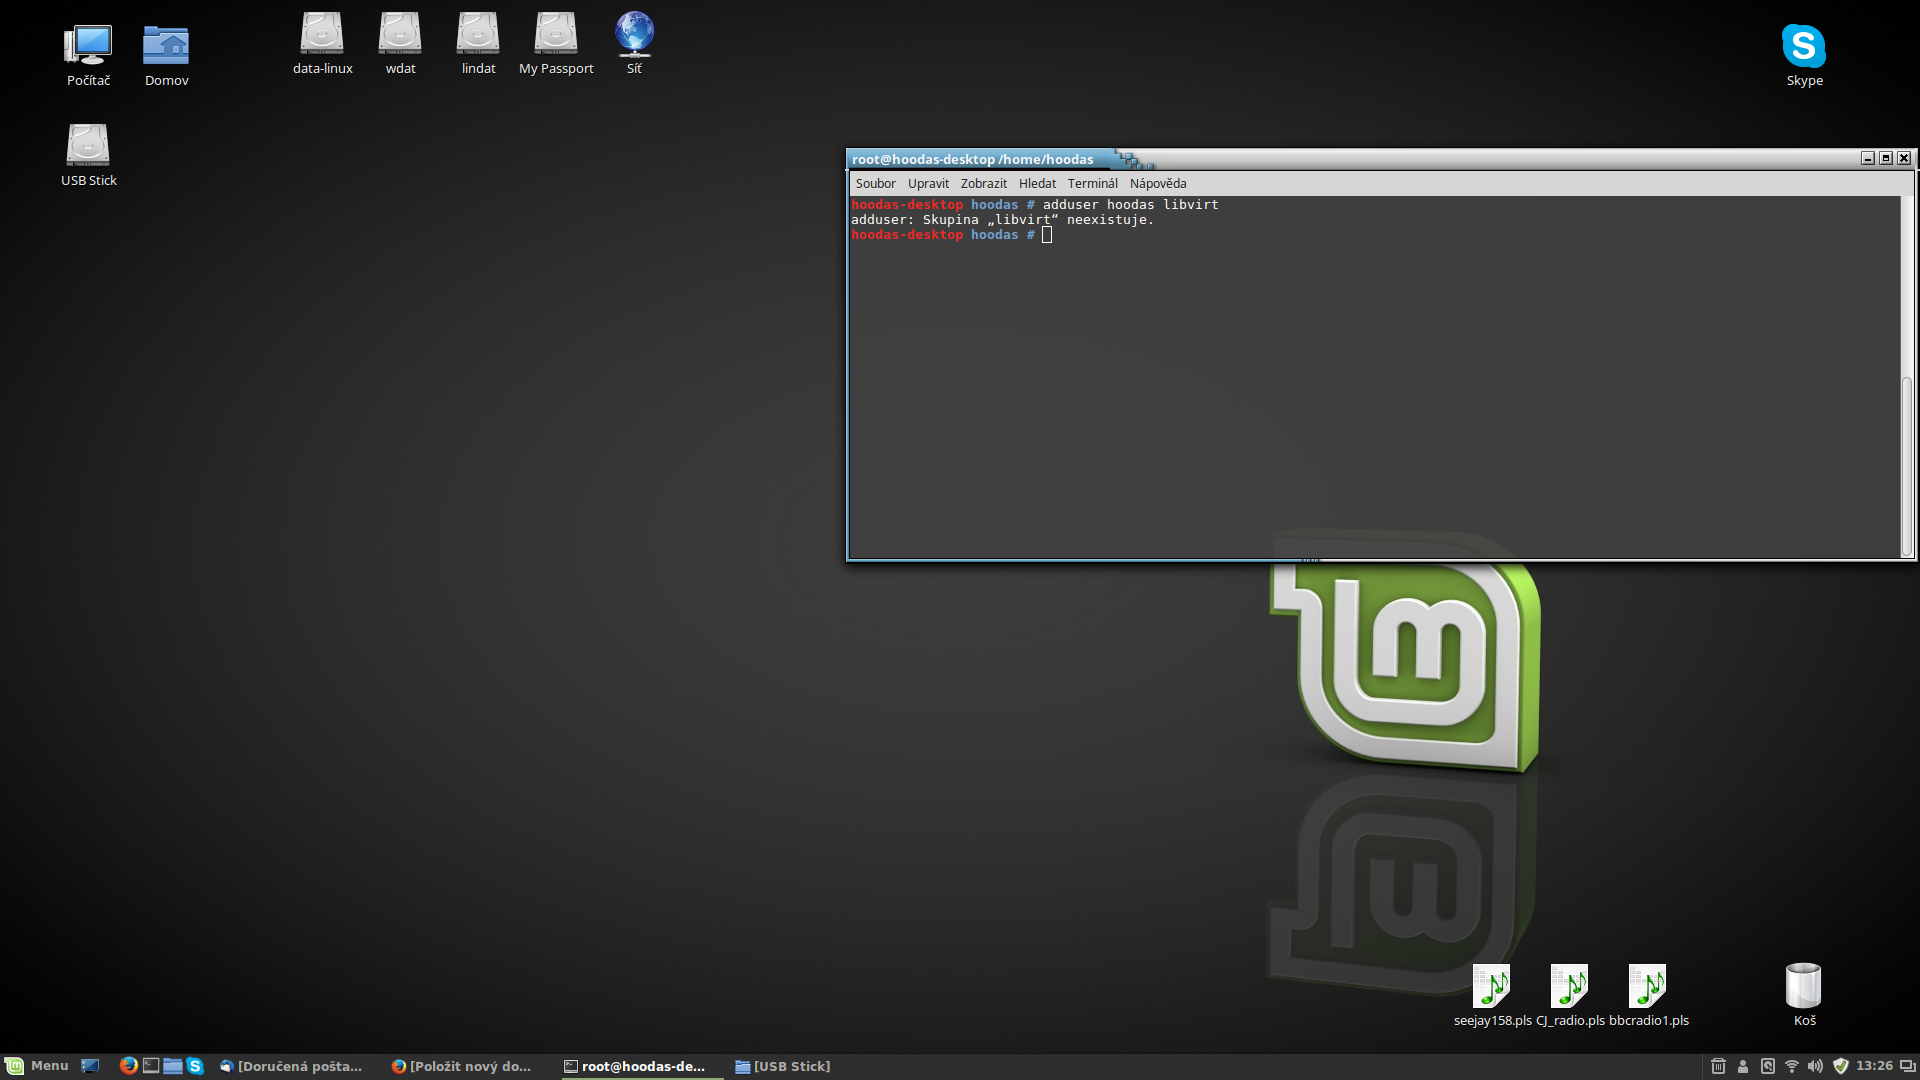This screenshot has width=1920, height=1080.
Task: Launch Skype from the desktop icon
Action: (1804, 55)
